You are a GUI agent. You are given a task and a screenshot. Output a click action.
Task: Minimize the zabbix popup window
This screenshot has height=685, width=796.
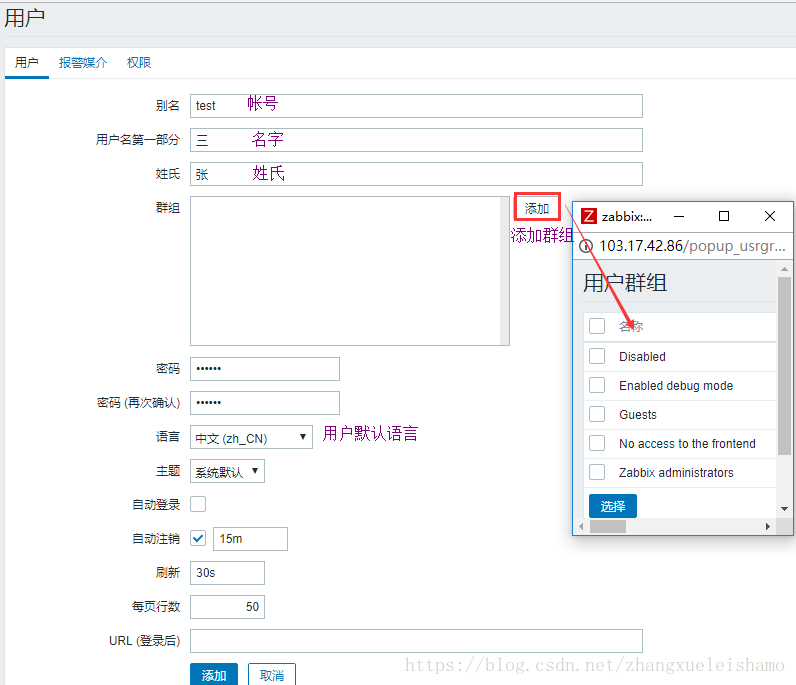pyautogui.click(x=679, y=216)
